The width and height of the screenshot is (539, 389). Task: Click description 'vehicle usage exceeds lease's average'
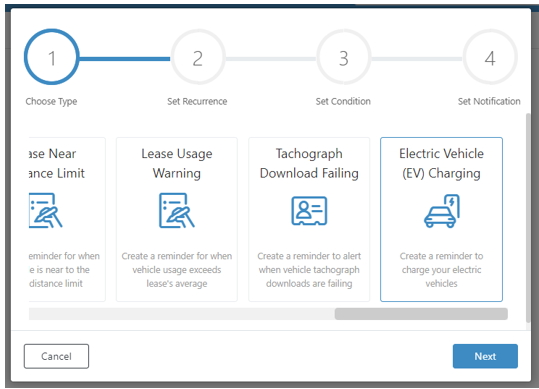click(177, 277)
